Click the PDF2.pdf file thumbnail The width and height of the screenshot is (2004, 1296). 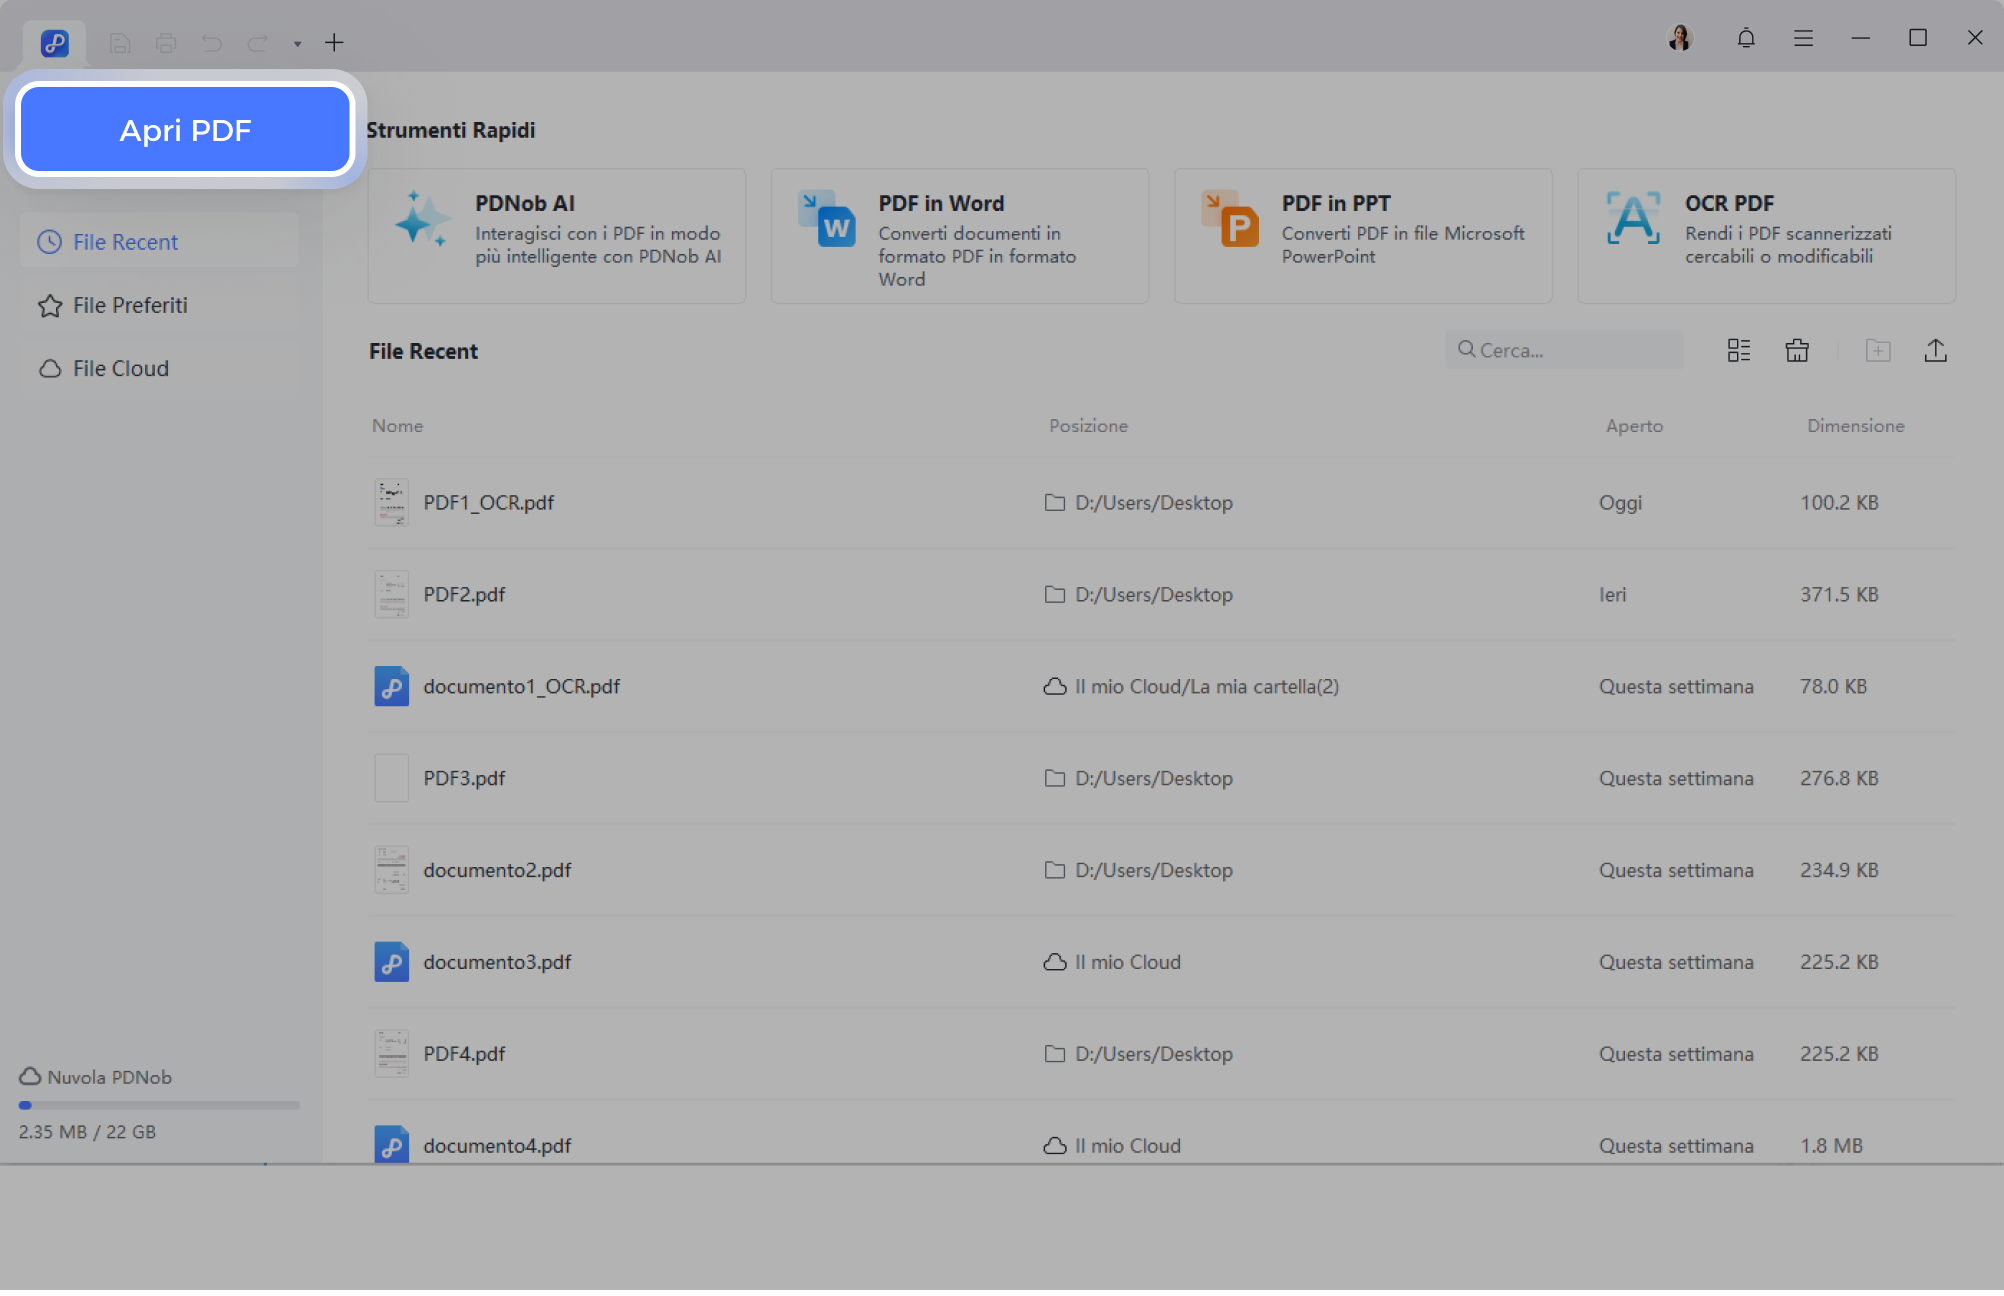tap(391, 594)
